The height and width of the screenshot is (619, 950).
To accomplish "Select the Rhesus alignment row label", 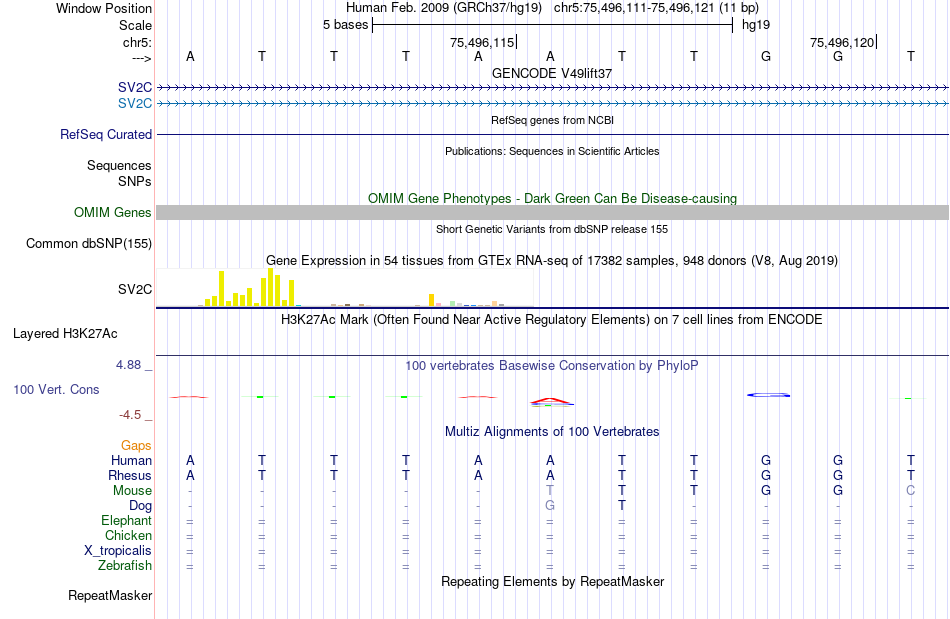I will point(130,475).
